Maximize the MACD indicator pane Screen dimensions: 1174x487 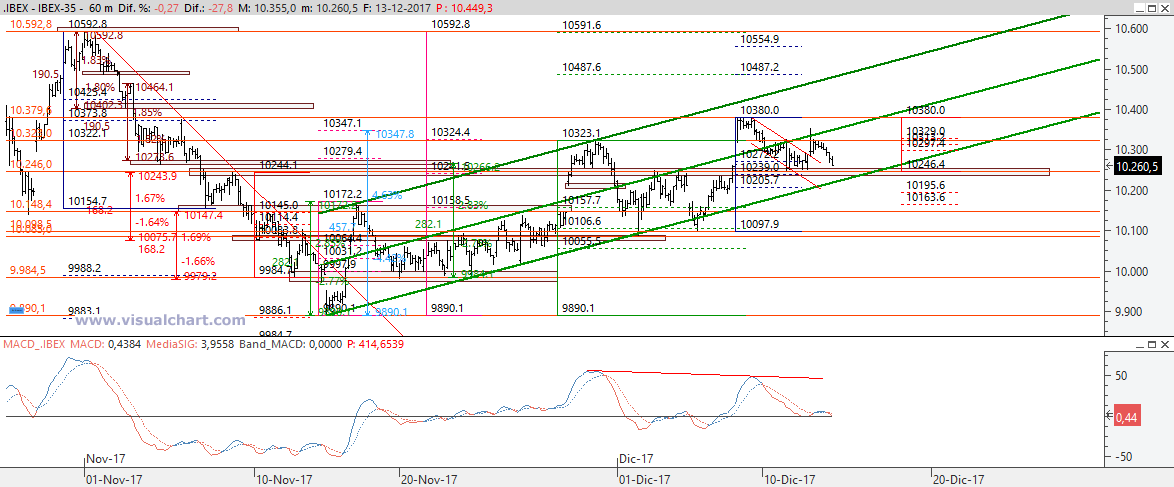point(1151,345)
